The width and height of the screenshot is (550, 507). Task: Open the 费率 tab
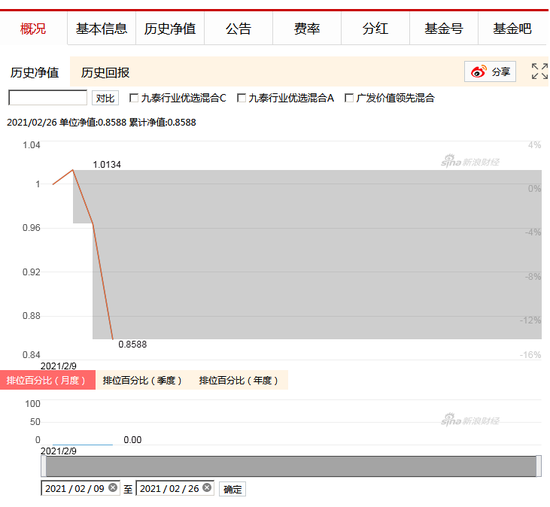pos(307,28)
